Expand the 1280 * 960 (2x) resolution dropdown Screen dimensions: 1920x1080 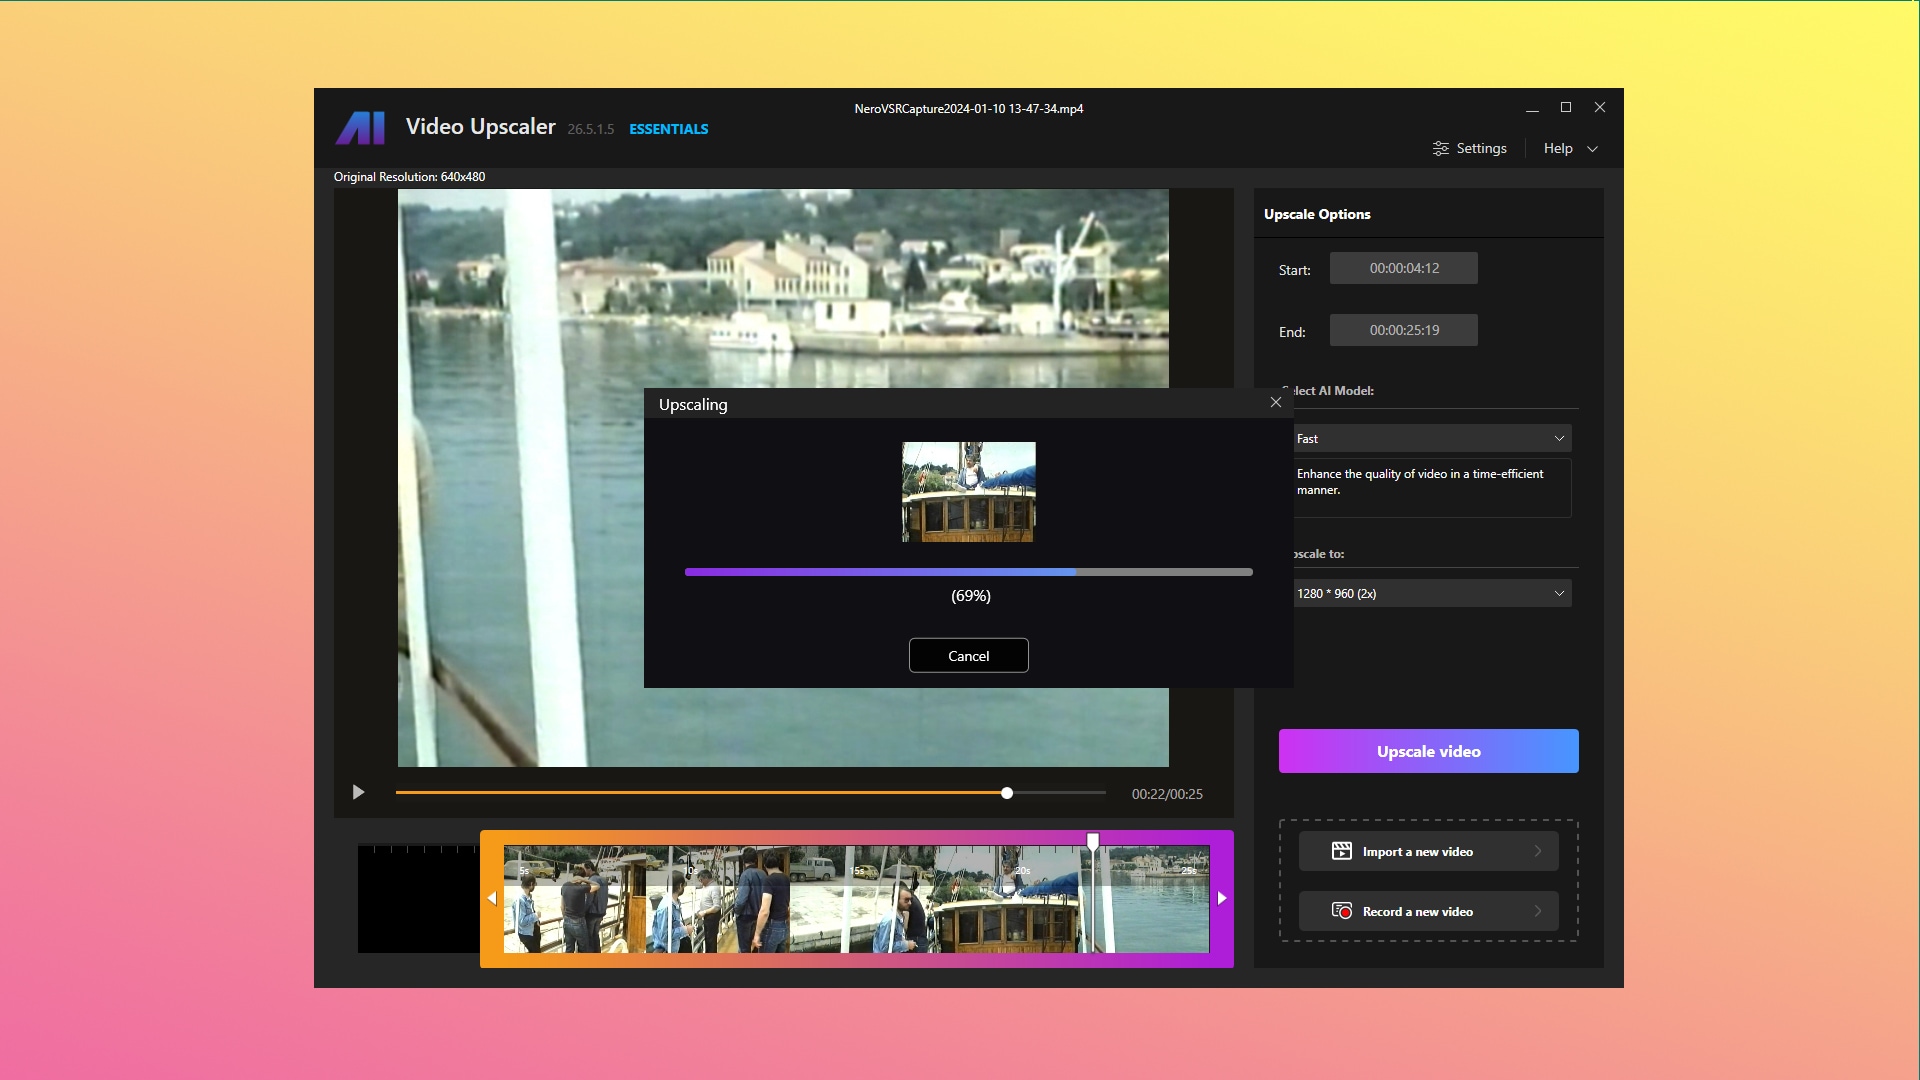[x=1431, y=593]
